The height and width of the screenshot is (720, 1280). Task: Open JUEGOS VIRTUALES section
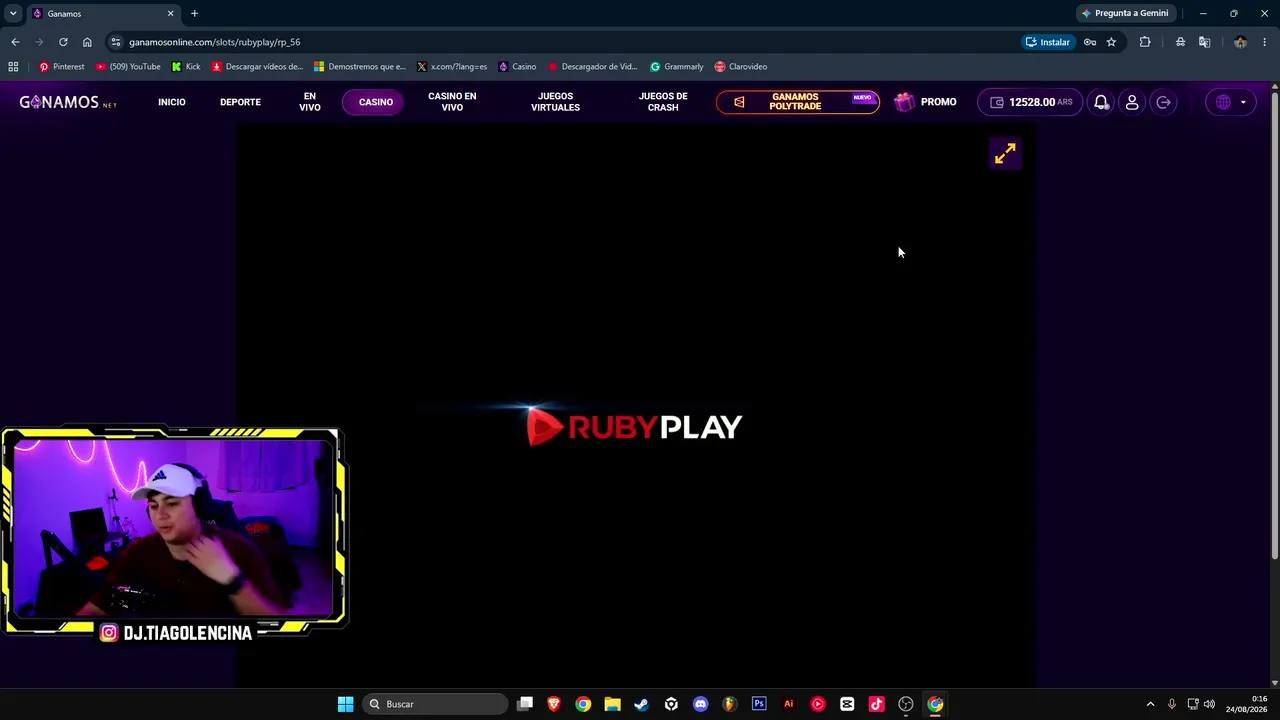[x=555, y=102]
